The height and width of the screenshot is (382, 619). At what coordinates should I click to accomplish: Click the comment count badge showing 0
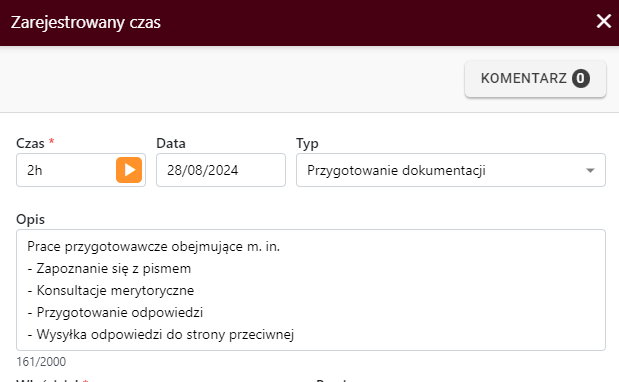click(581, 79)
